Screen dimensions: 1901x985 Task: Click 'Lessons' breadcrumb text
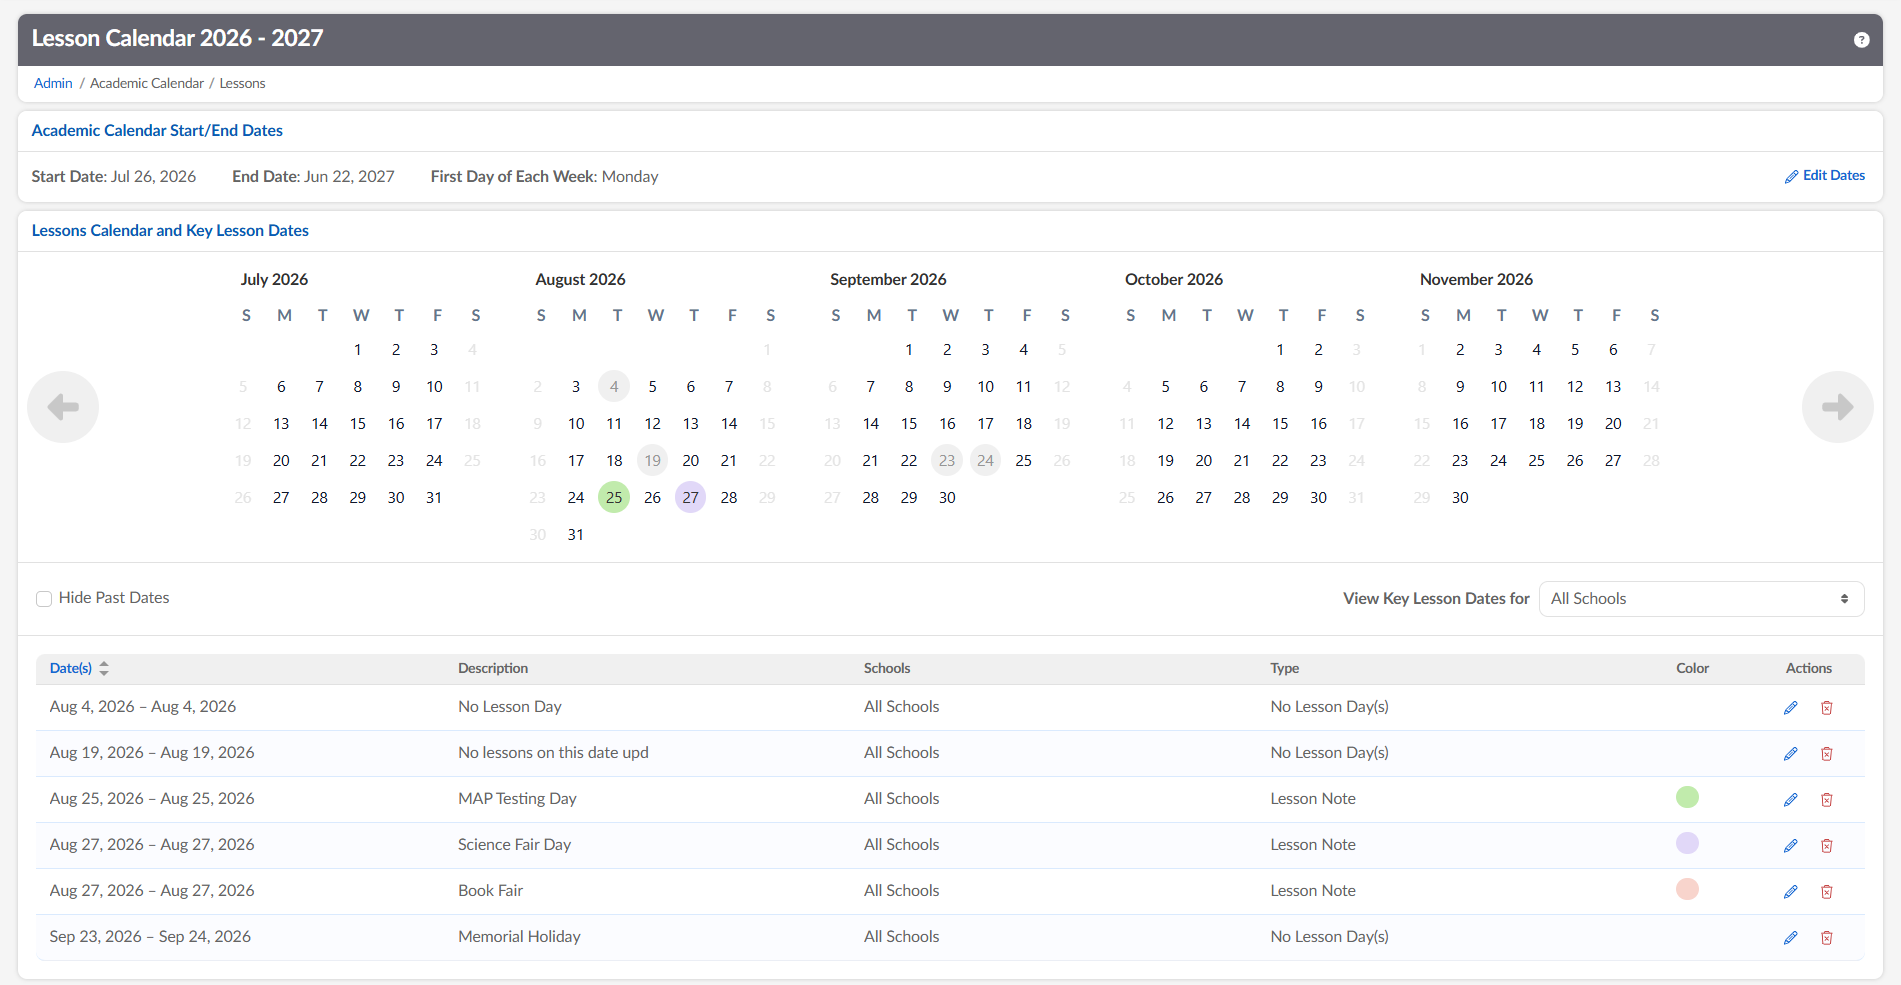point(242,83)
